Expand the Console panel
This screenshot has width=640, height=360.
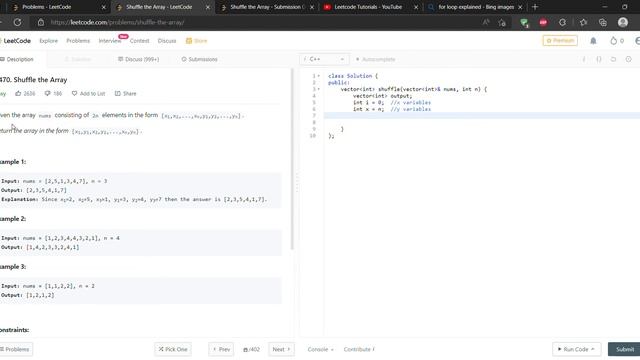tap(320, 349)
